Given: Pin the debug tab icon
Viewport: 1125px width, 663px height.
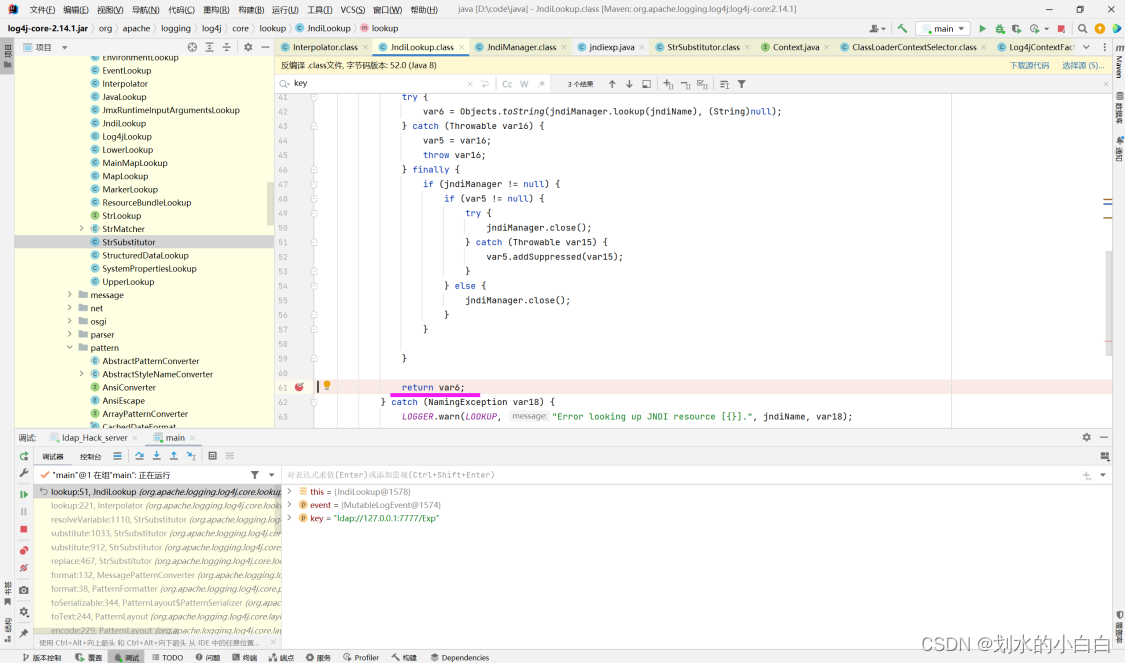Looking at the screenshot, I should click(x=24, y=633).
